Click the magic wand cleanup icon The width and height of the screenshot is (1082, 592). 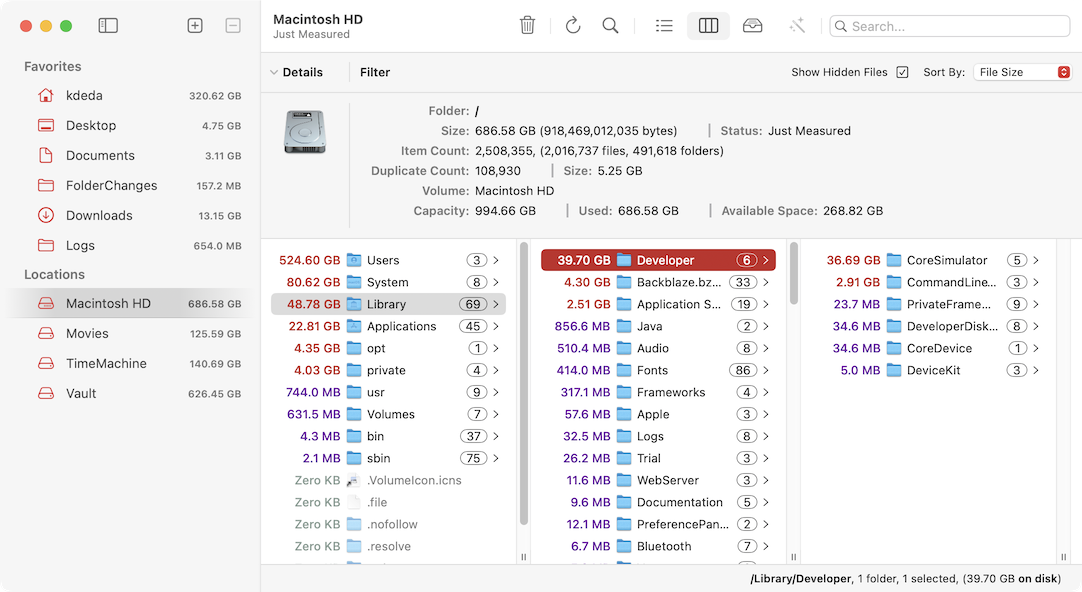click(797, 25)
